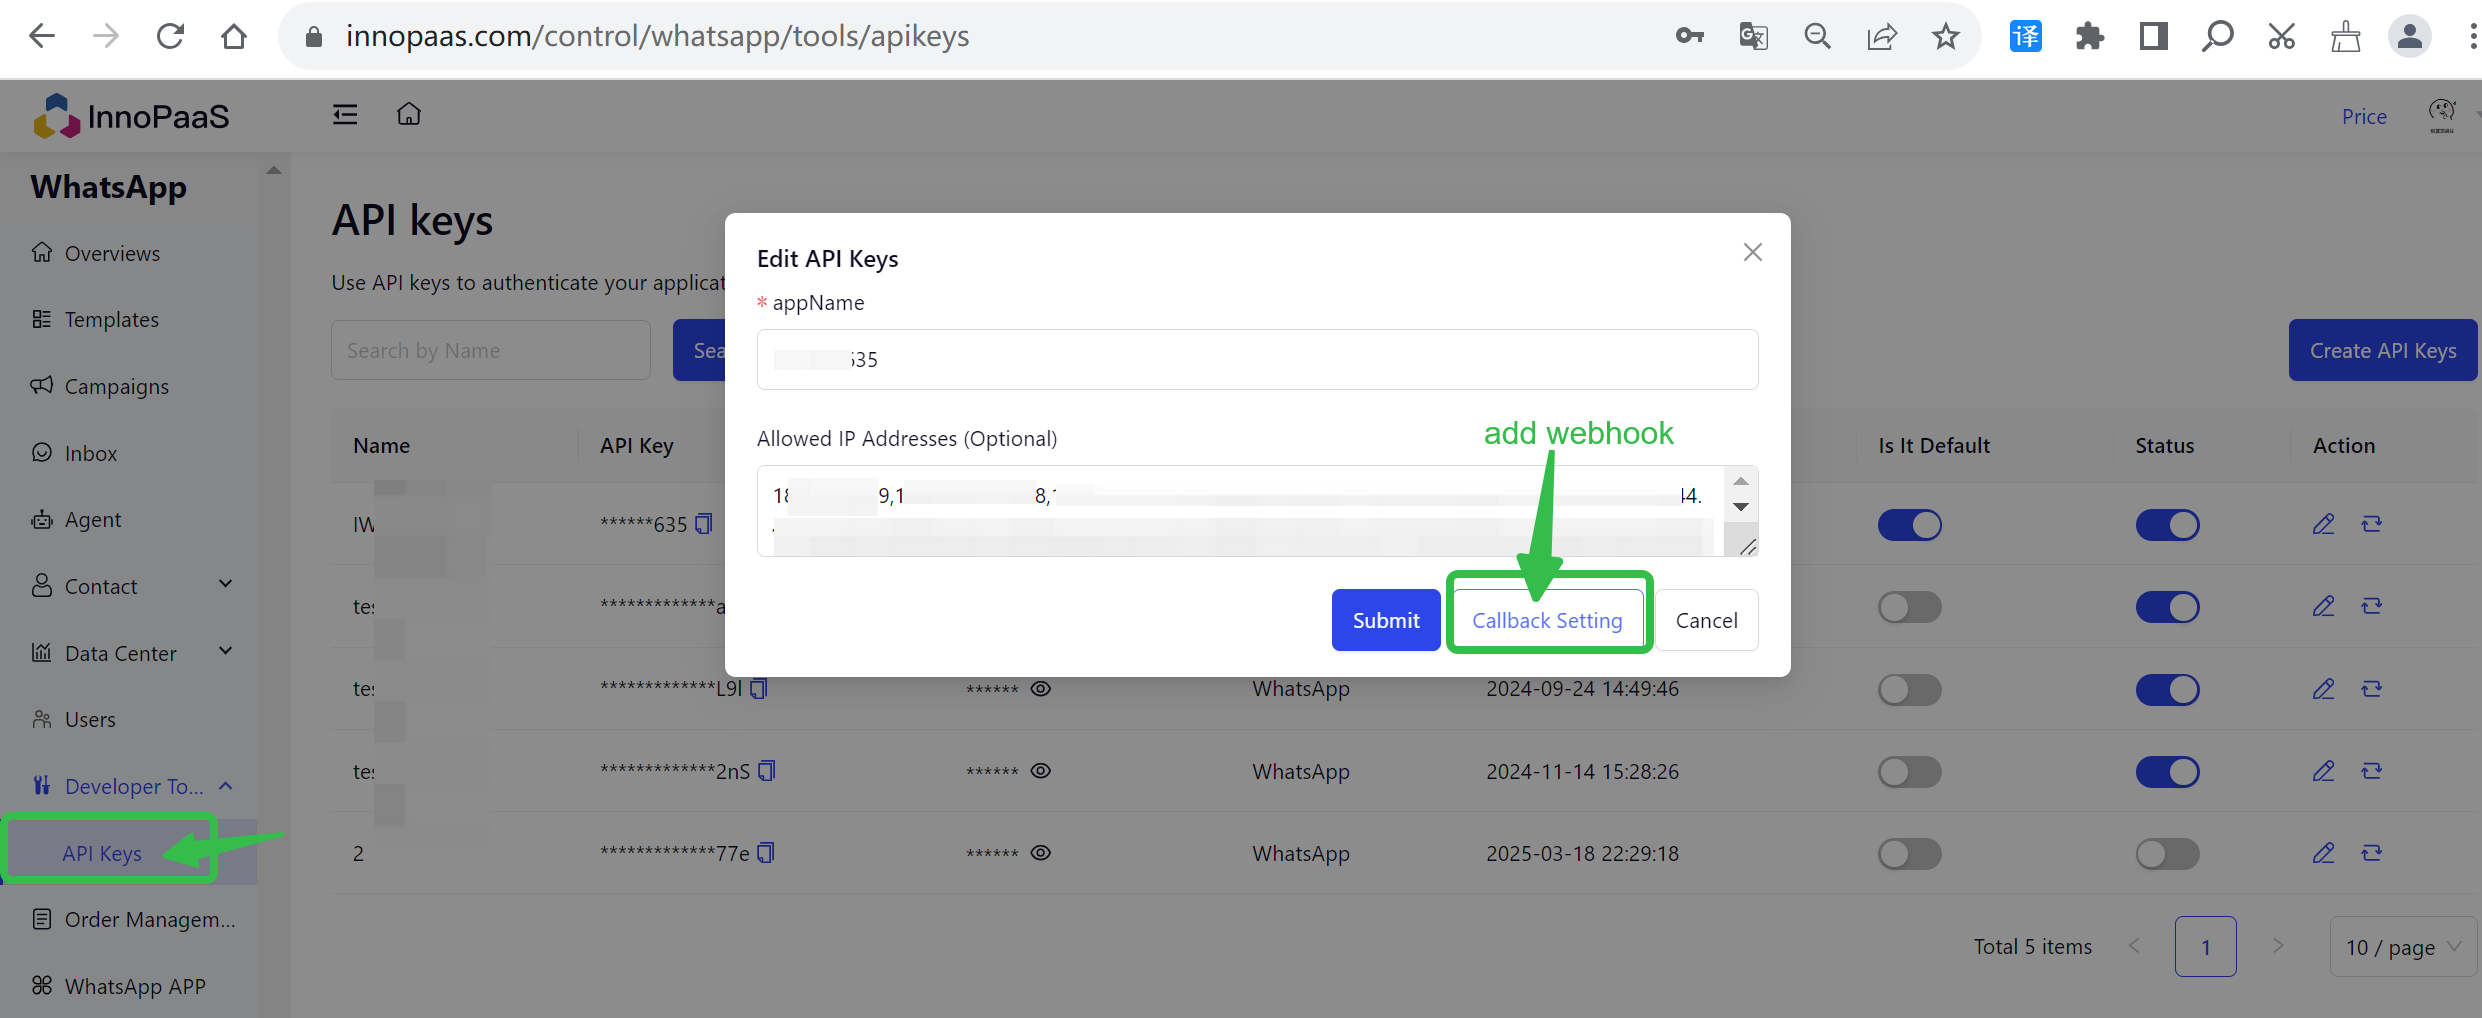
Task: Reveal the secret for key ending 77e
Action: click(x=1041, y=853)
